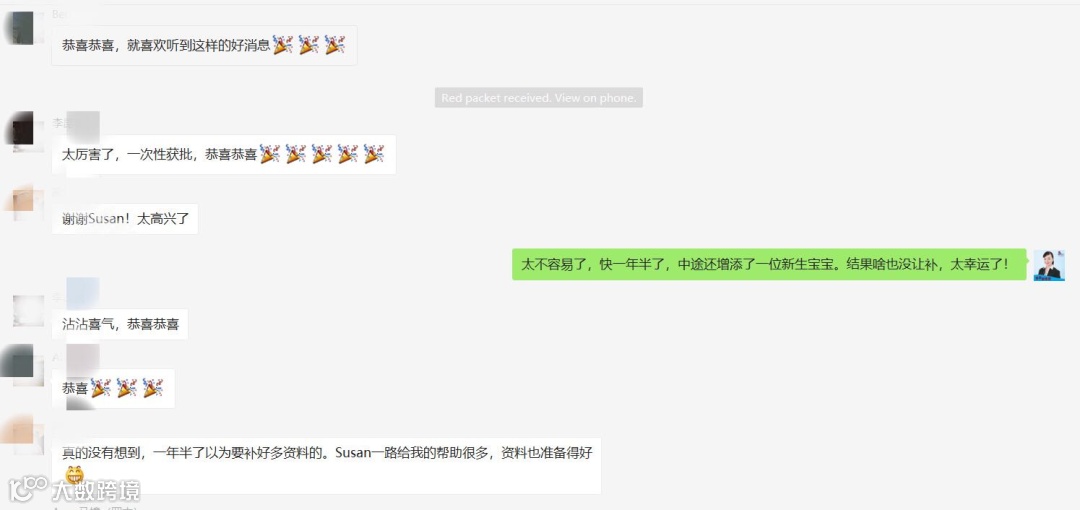Click the avatar beside the '沾沾喜气' message

28,310
